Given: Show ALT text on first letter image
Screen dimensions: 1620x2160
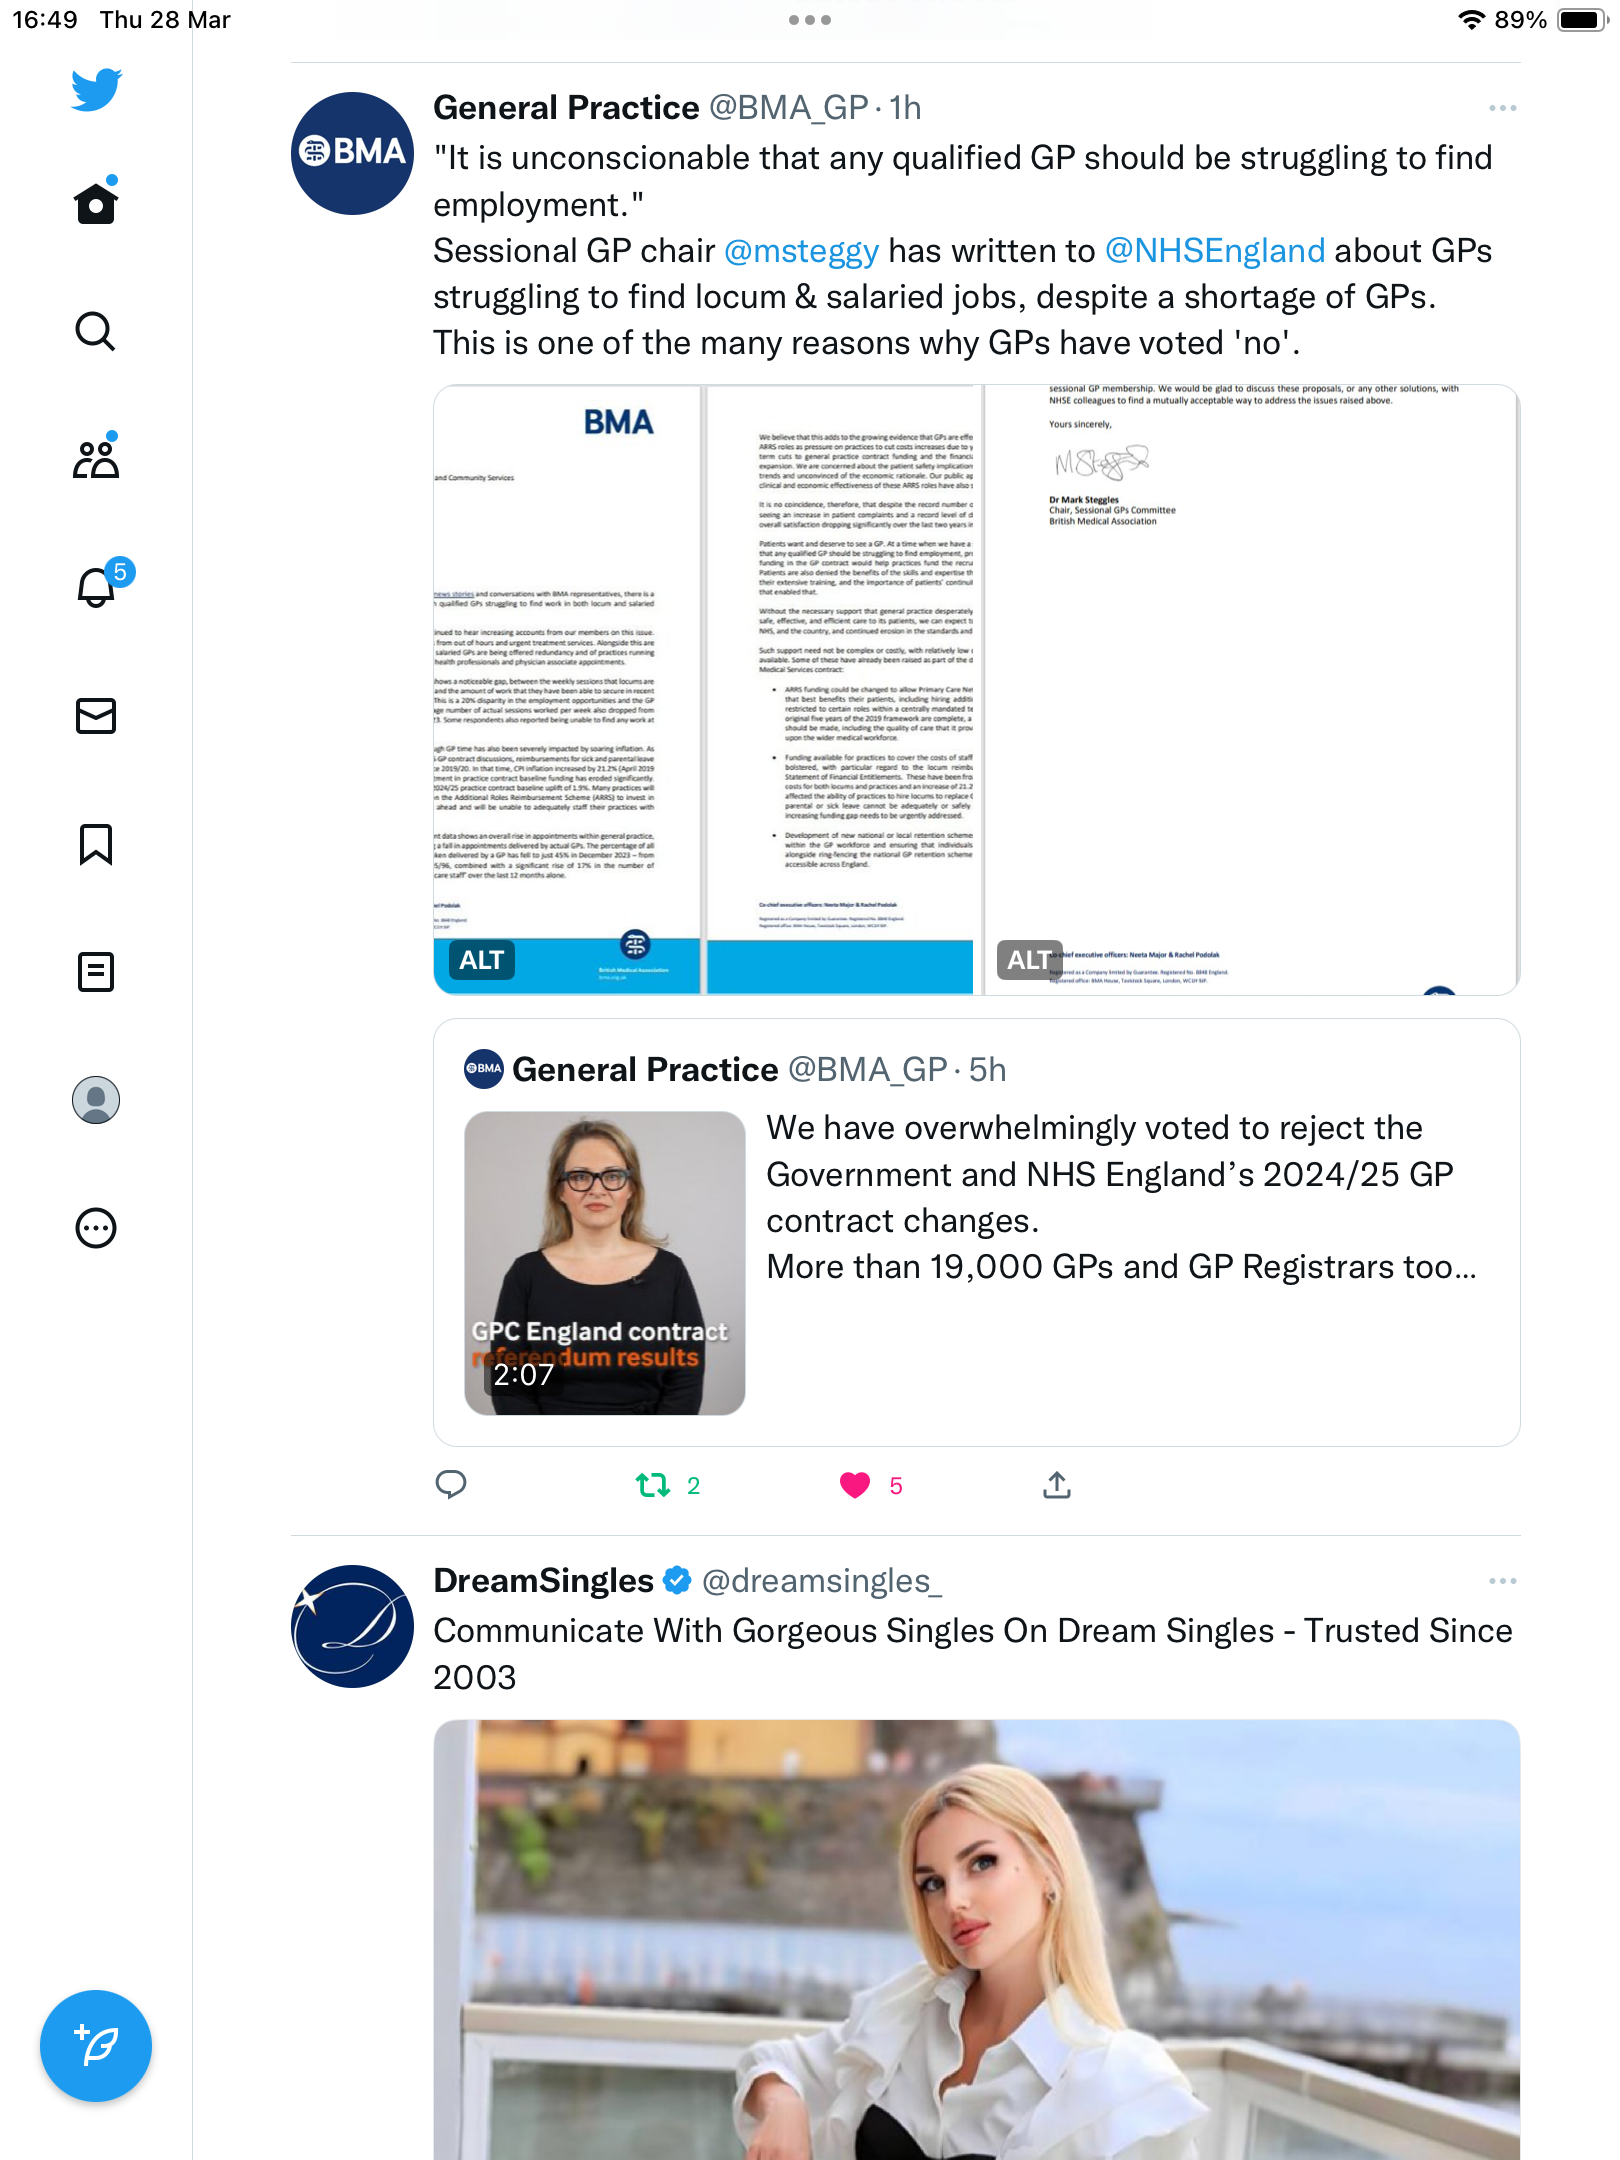Looking at the screenshot, I should point(481,960).
